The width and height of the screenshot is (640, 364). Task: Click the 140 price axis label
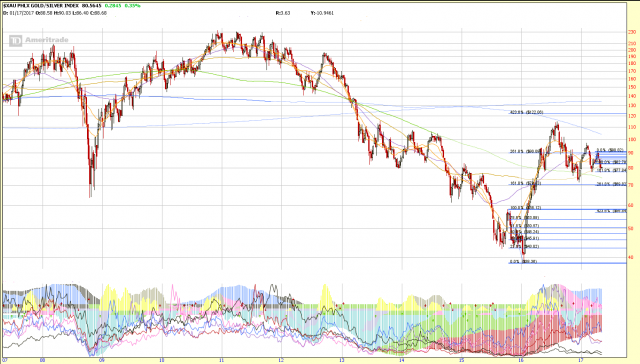632,96
